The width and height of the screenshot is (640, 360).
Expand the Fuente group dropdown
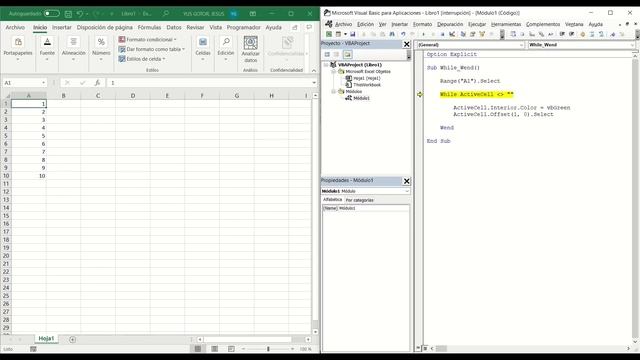click(47, 60)
